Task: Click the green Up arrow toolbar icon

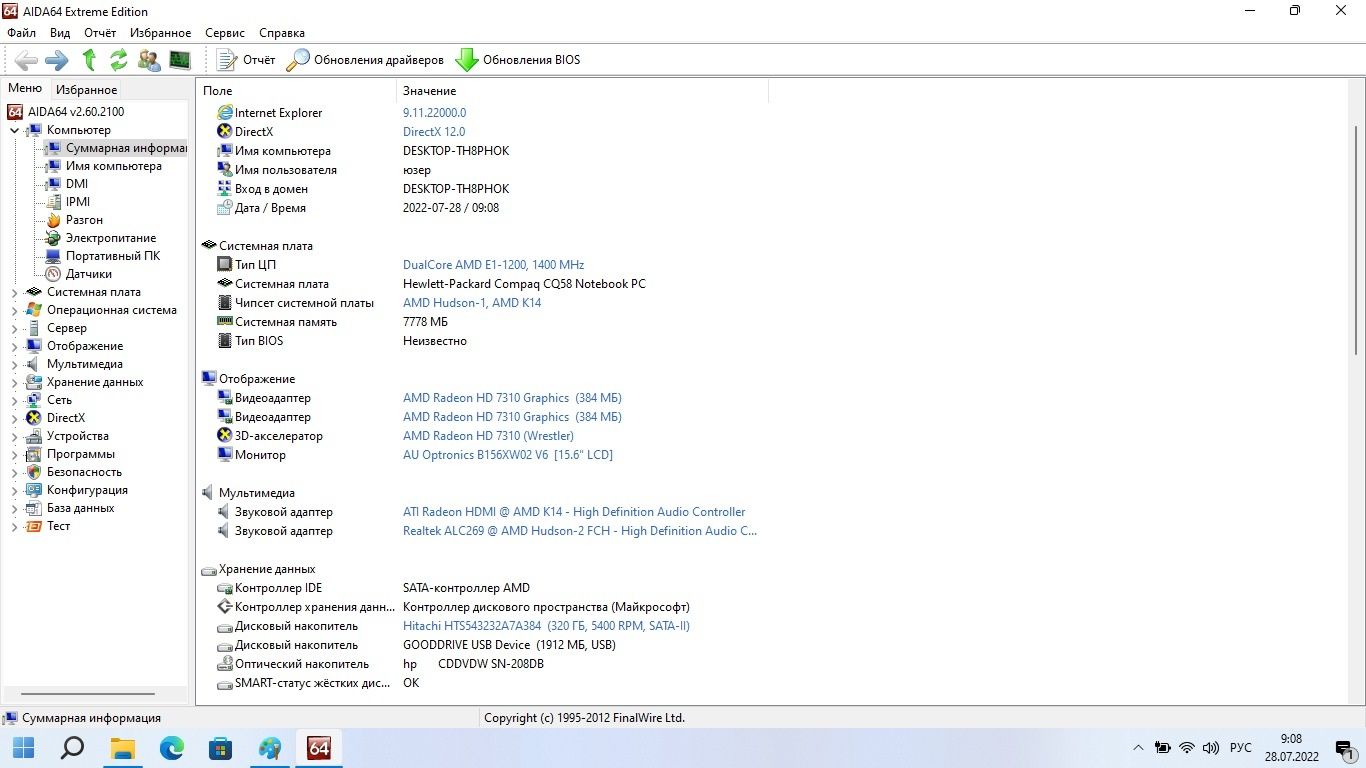Action: [89, 60]
